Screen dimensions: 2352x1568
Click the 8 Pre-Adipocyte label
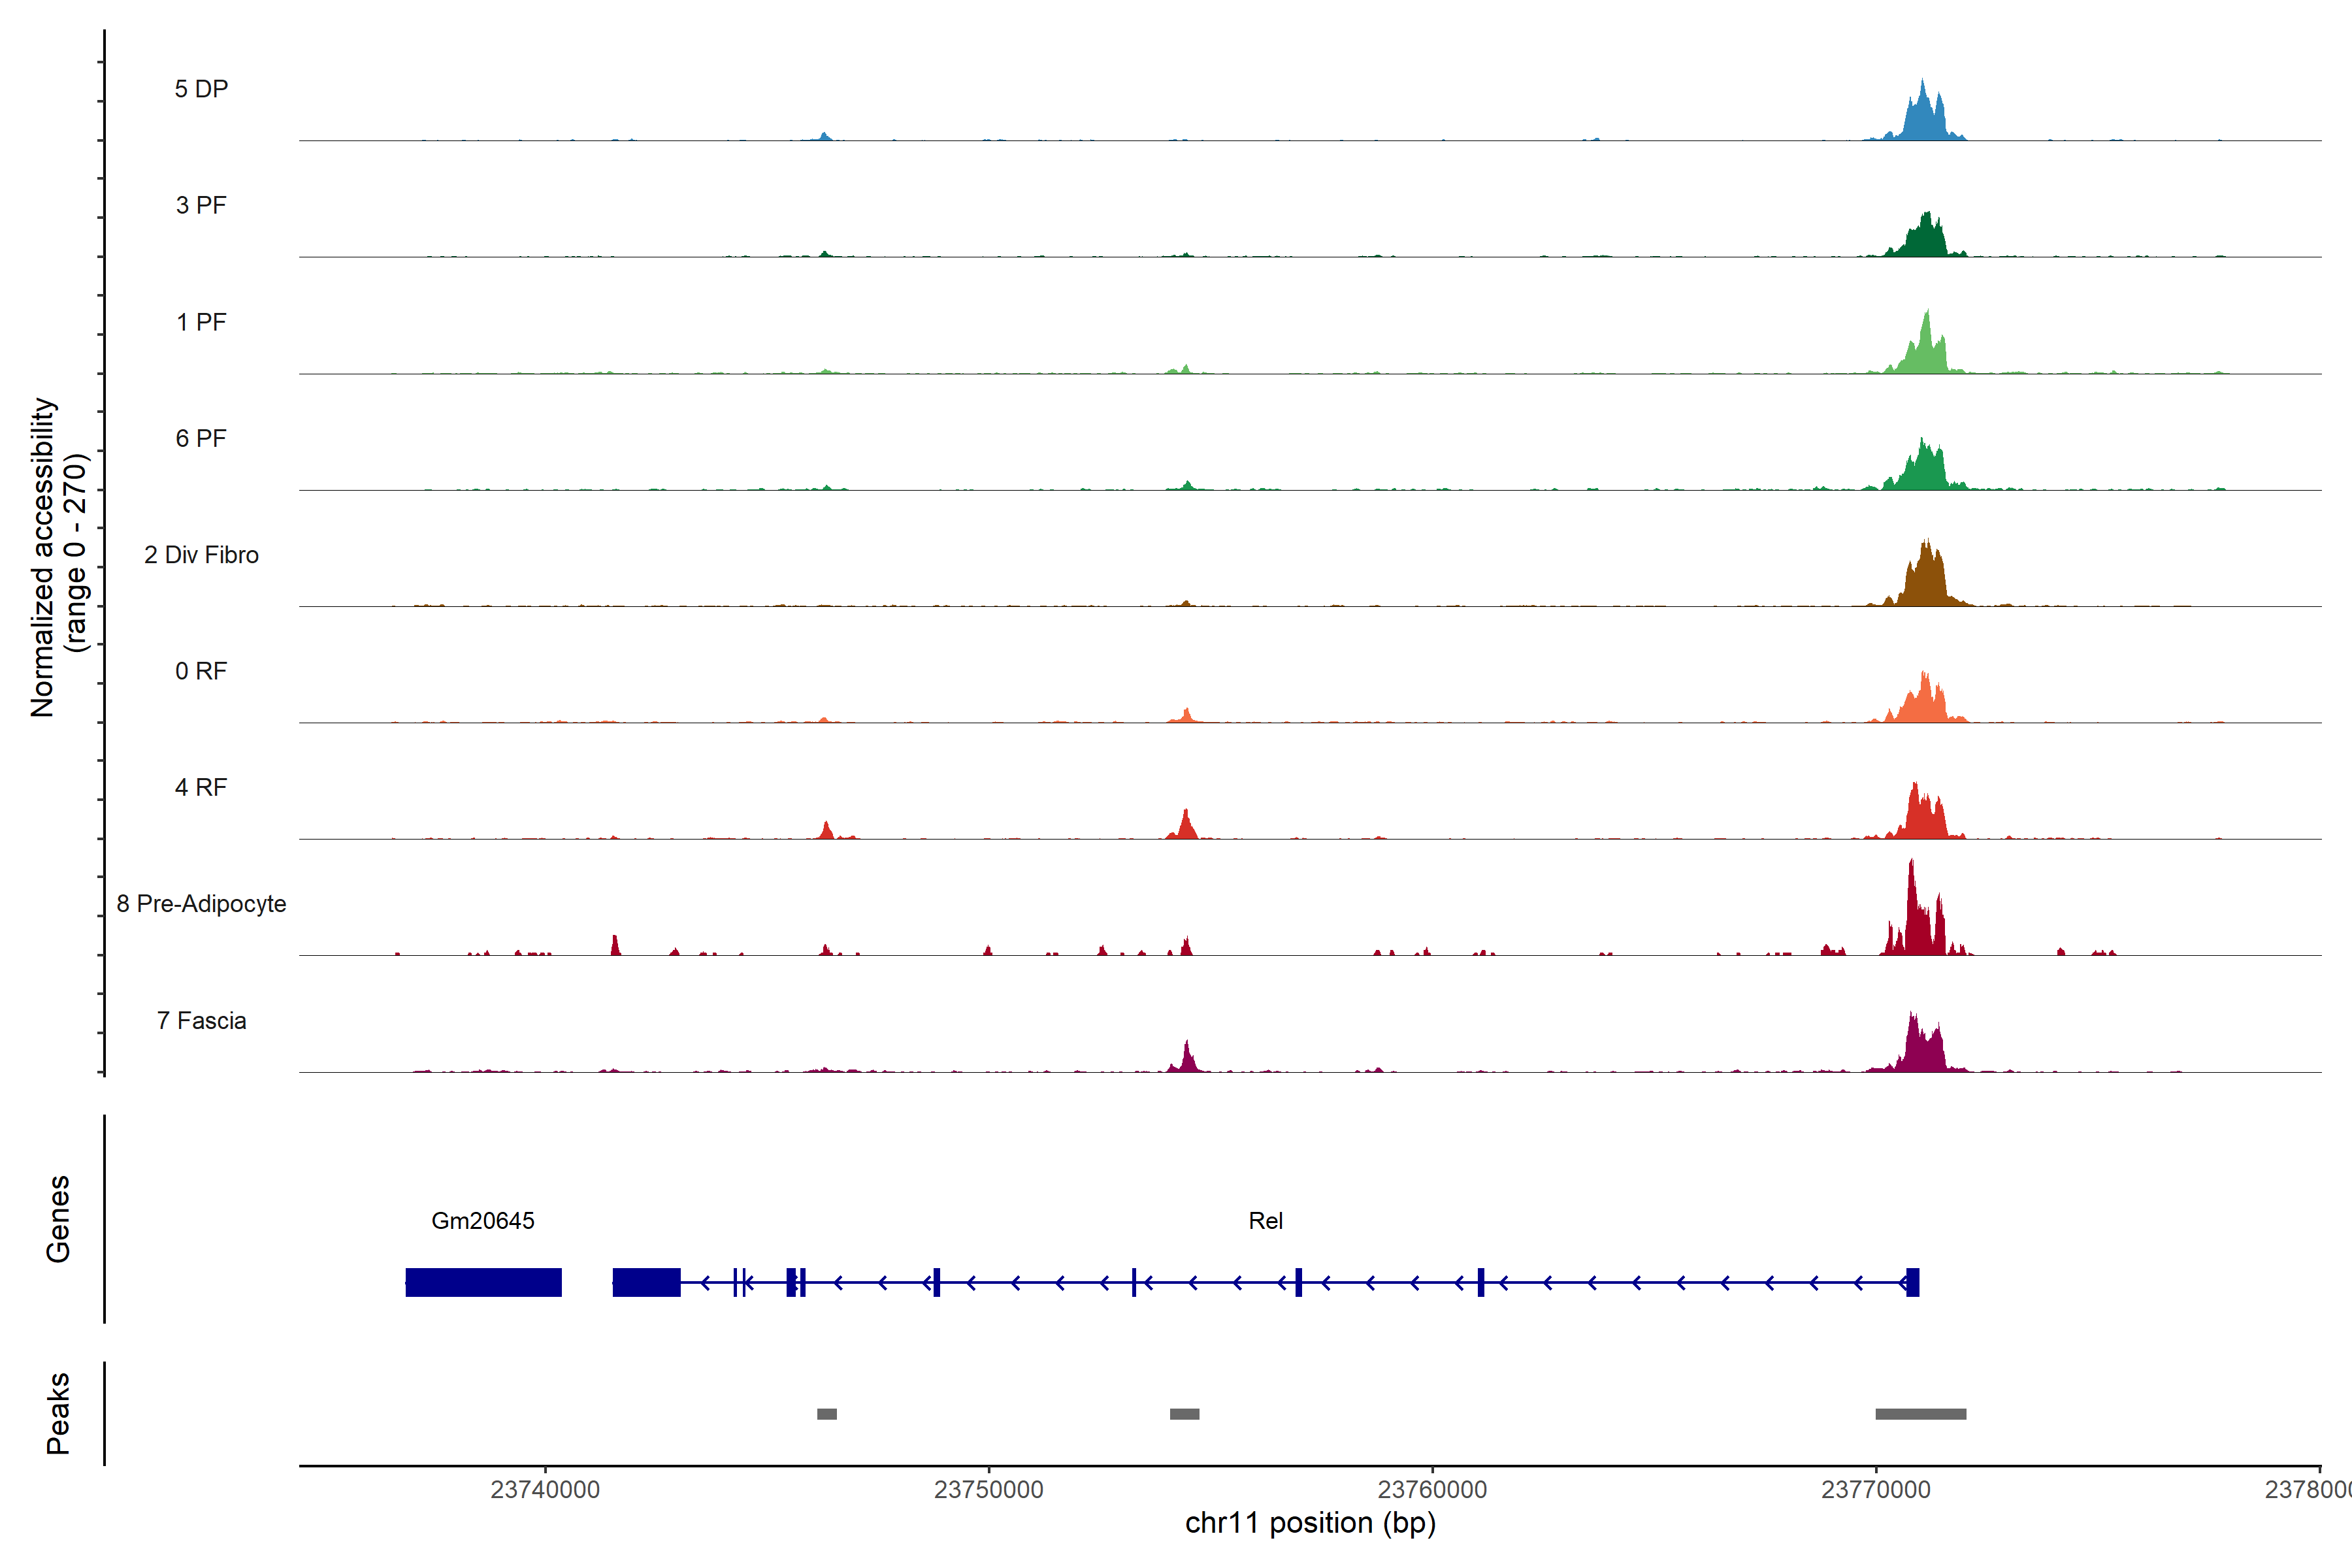click(x=201, y=904)
